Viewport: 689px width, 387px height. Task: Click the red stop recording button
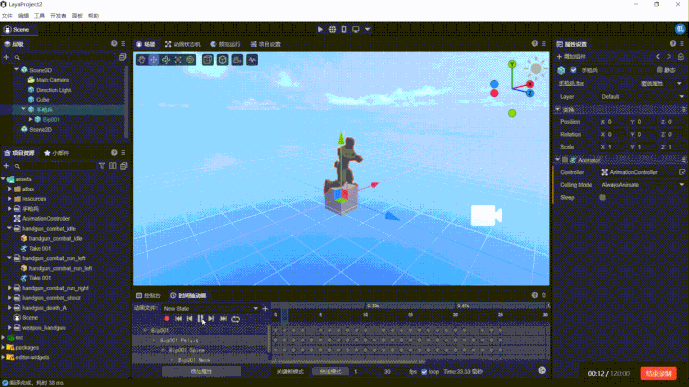tap(658, 373)
